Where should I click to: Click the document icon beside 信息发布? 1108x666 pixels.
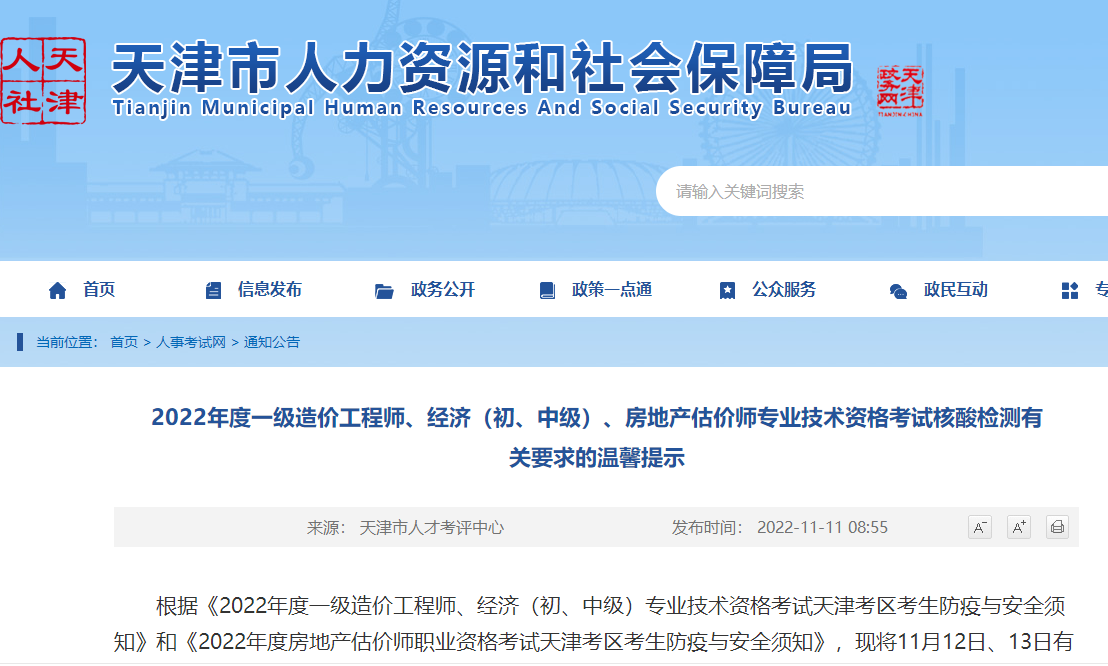click(x=213, y=291)
